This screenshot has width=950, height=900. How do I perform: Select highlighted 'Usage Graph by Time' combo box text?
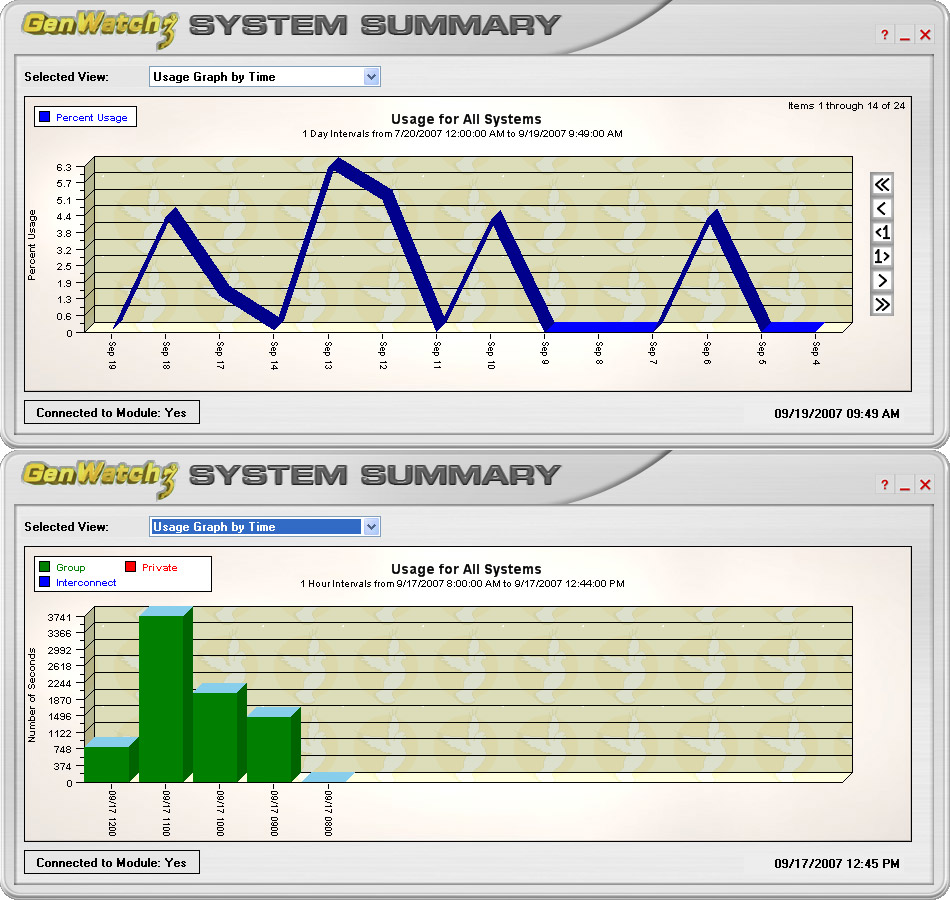tap(254, 527)
